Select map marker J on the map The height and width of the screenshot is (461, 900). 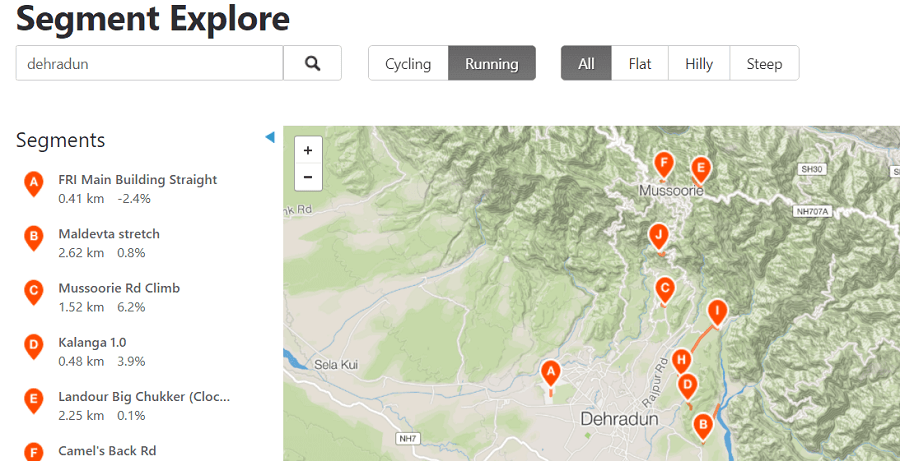pos(659,236)
